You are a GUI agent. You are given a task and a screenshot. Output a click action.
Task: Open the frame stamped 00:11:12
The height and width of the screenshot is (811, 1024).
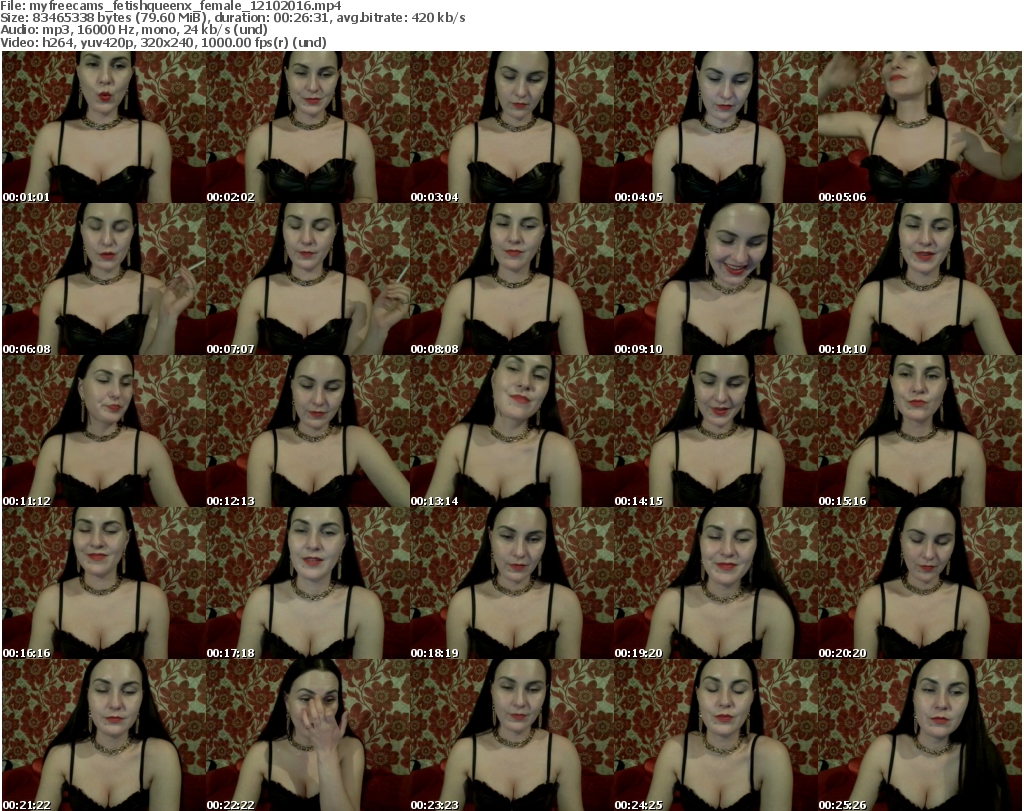[102, 431]
